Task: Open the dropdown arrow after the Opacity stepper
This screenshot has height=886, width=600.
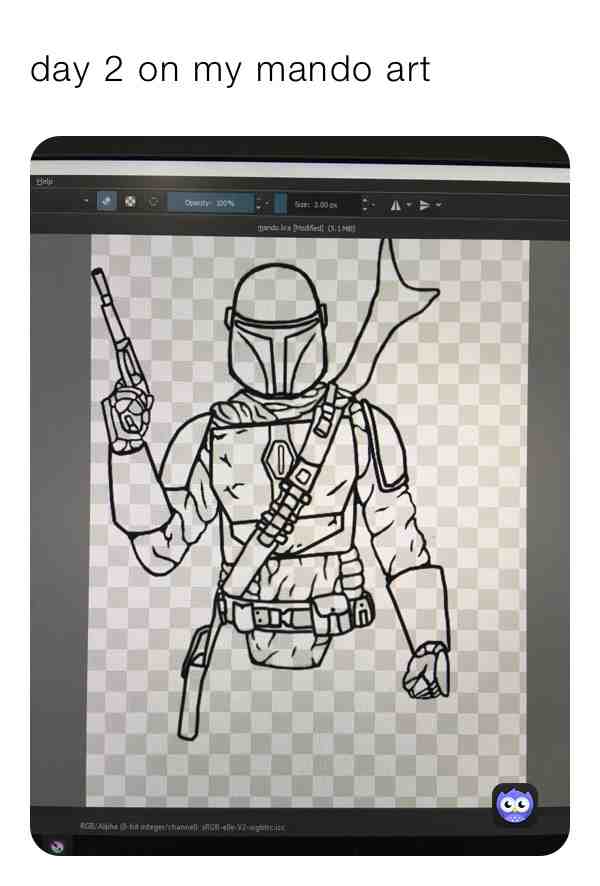Action: (x=268, y=203)
